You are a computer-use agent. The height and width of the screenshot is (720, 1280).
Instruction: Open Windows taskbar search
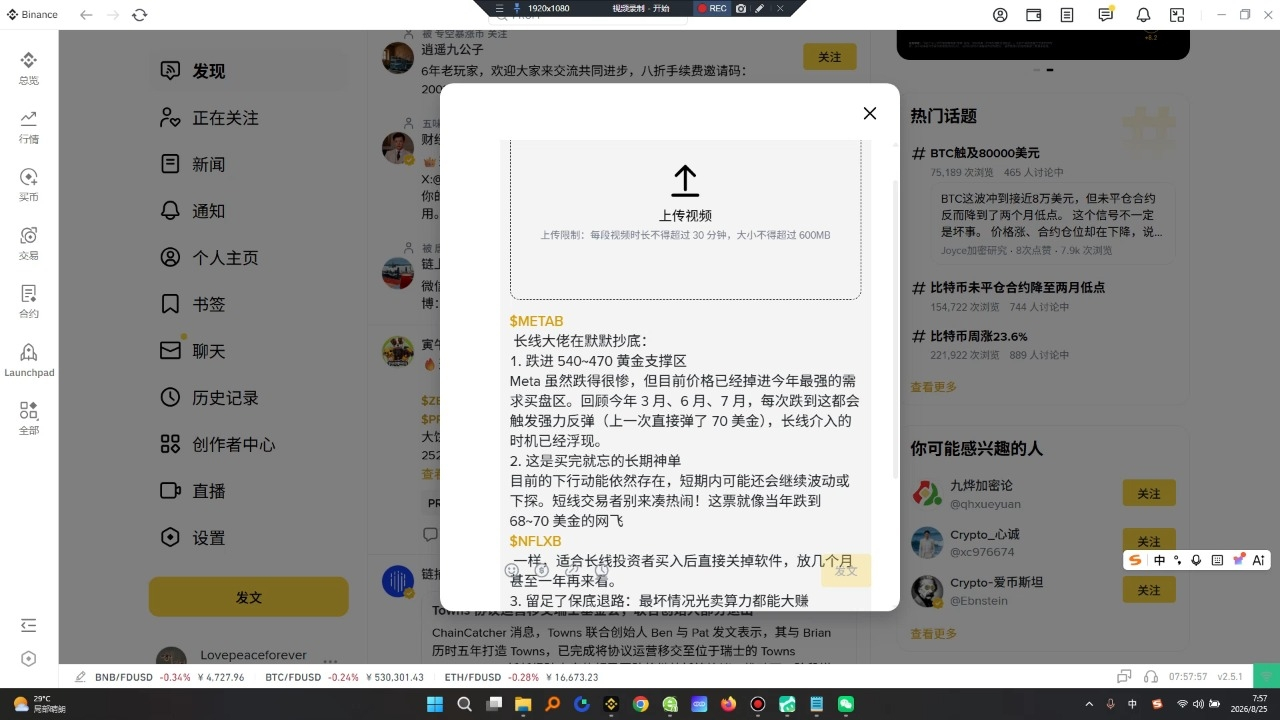[465, 704]
